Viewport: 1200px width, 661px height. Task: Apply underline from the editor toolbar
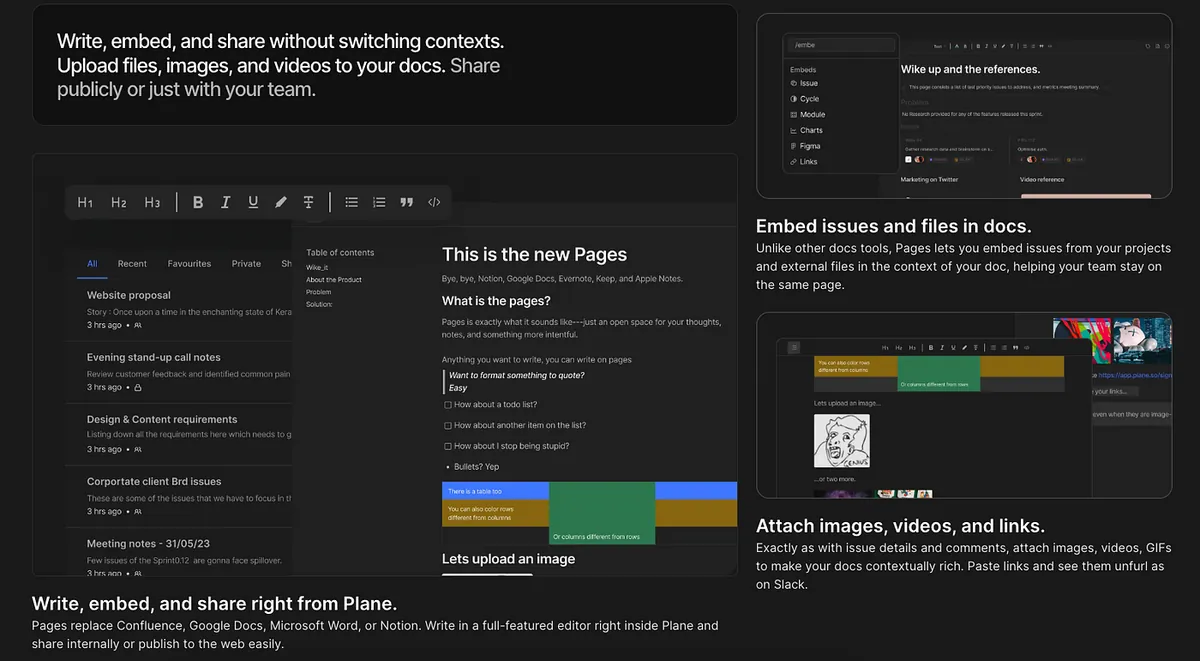click(x=253, y=202)
